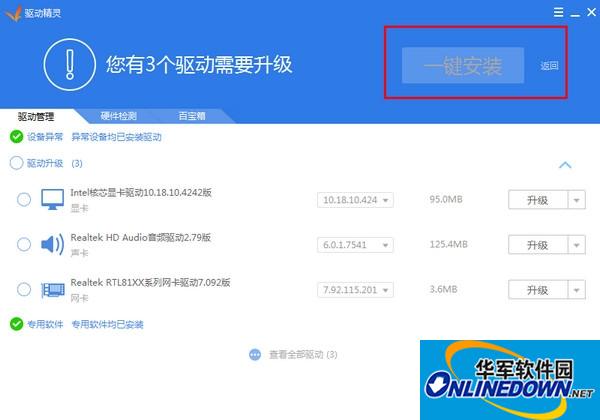This screenshot has width=600, height=420.
Task: Click 专用软件均已安装 text
Action: [108, 325]
